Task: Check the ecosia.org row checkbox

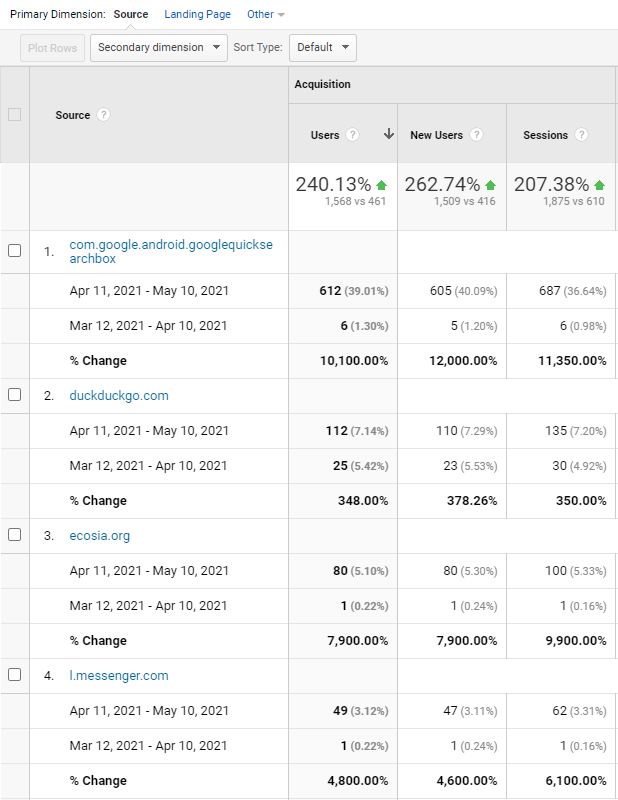Action: [x=14, y=535]
